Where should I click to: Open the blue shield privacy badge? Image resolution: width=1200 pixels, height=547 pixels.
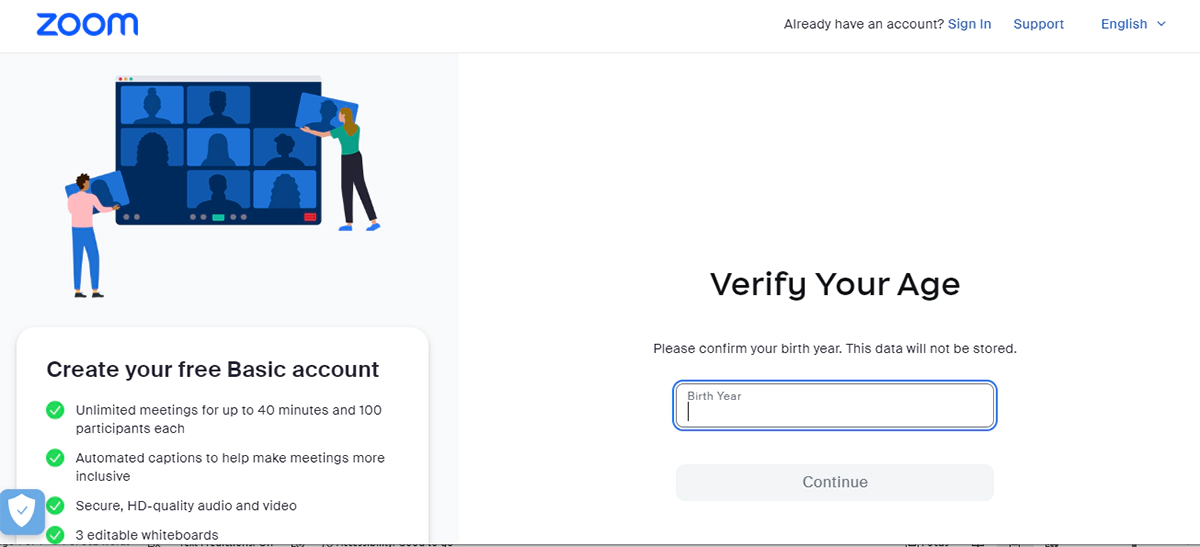pos(22,513)
